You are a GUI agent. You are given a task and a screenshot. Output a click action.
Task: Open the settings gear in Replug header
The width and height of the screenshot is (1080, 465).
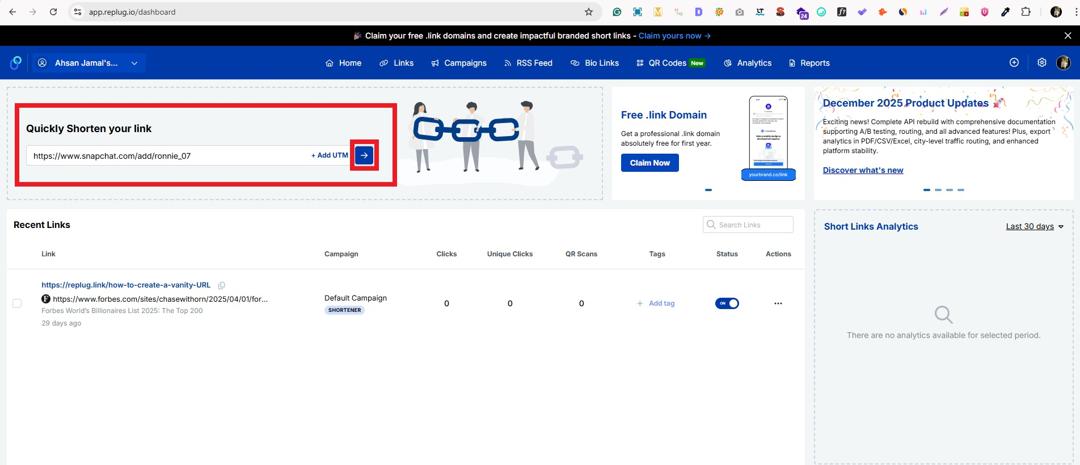1042,63
